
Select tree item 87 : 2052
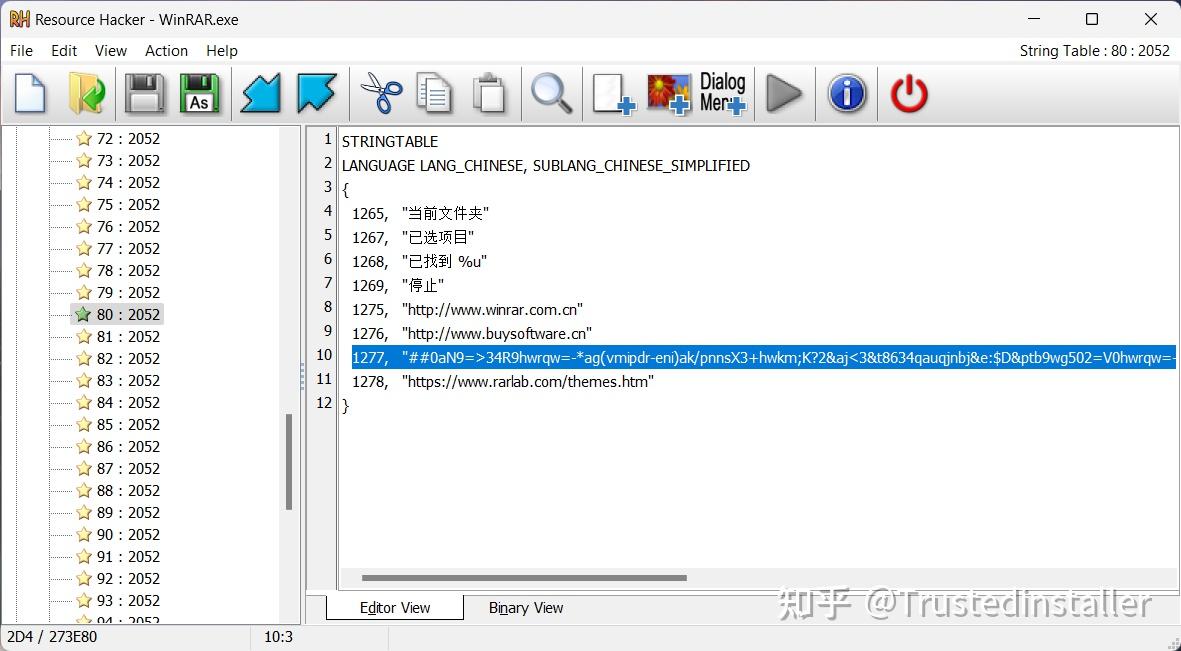coord(128,468)
